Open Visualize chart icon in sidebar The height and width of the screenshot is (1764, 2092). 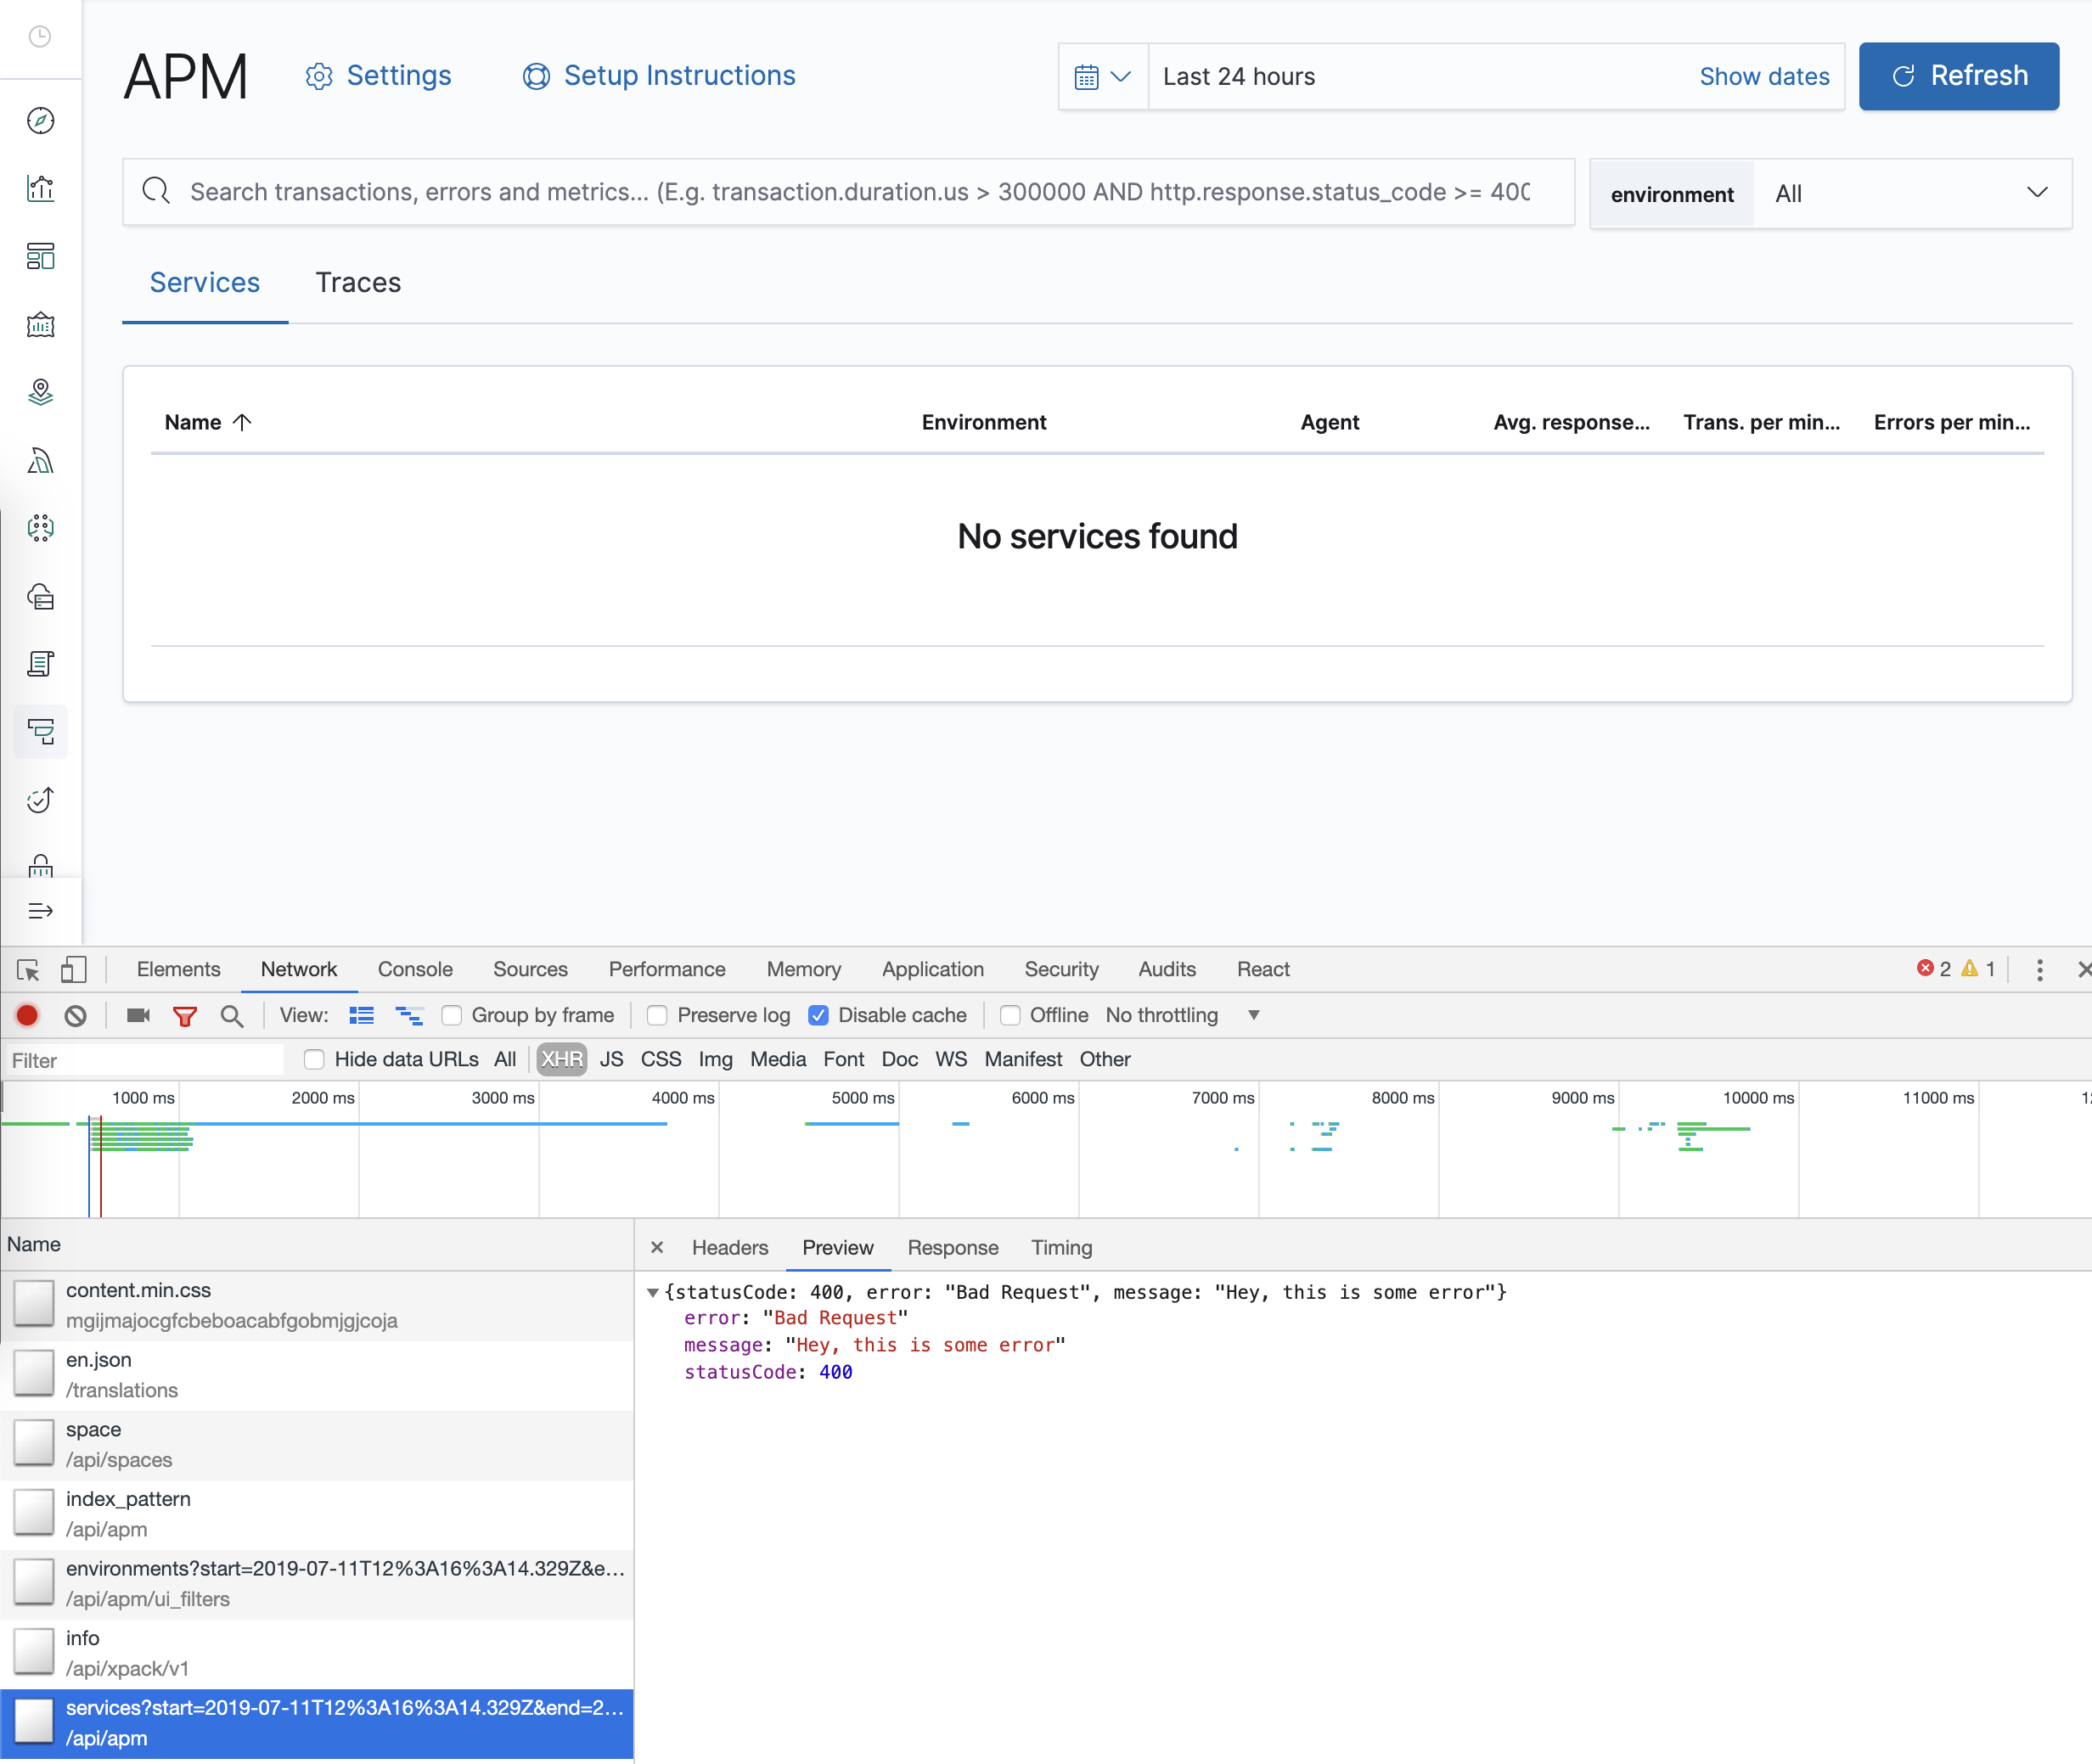(x=40, y=188)
